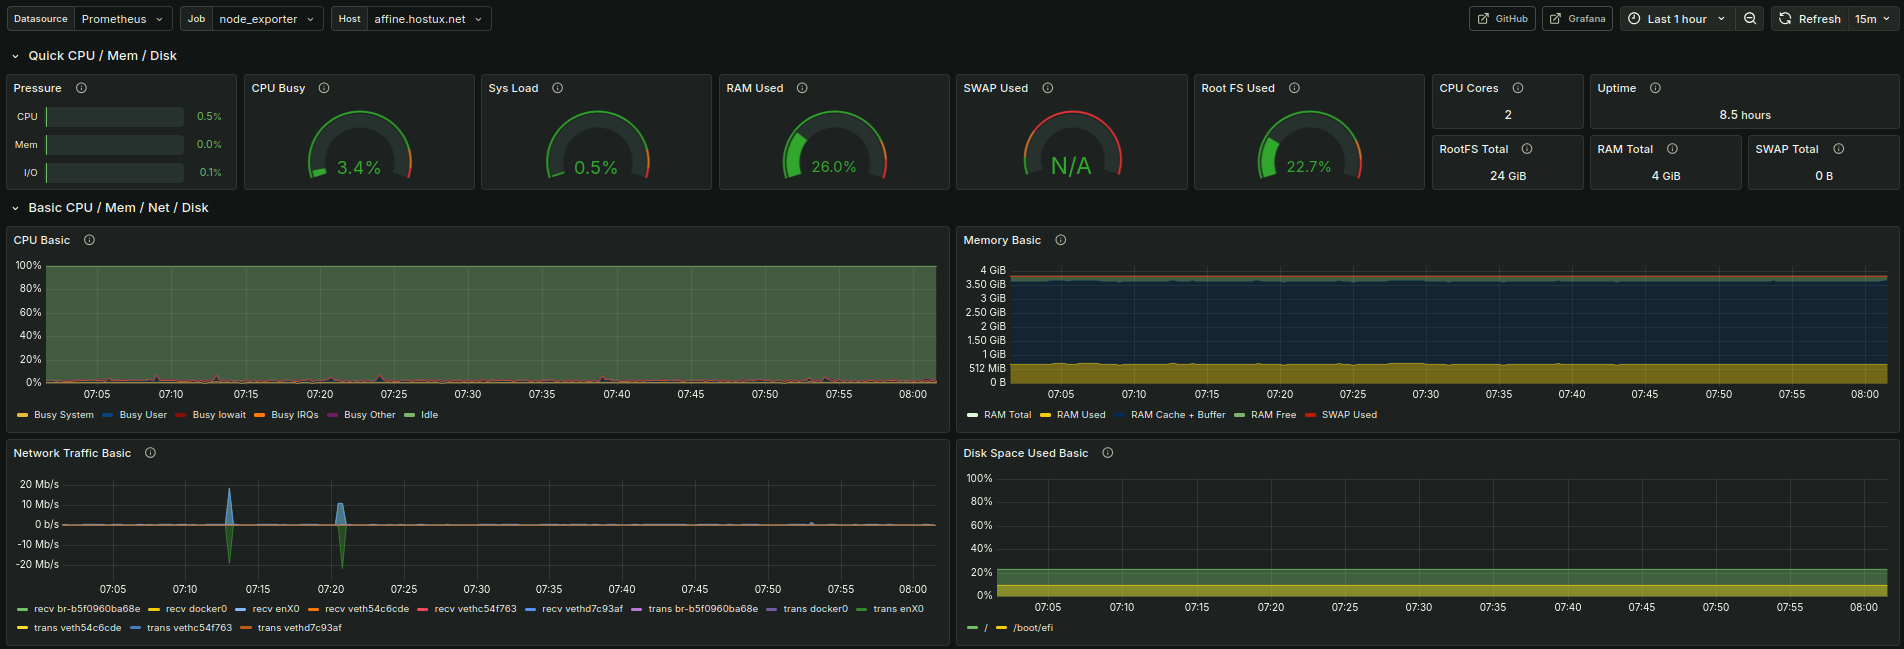Collapse the Basic CPU / Mem / Net / Disk row
1904x649 pixels.
click(109, 208)
